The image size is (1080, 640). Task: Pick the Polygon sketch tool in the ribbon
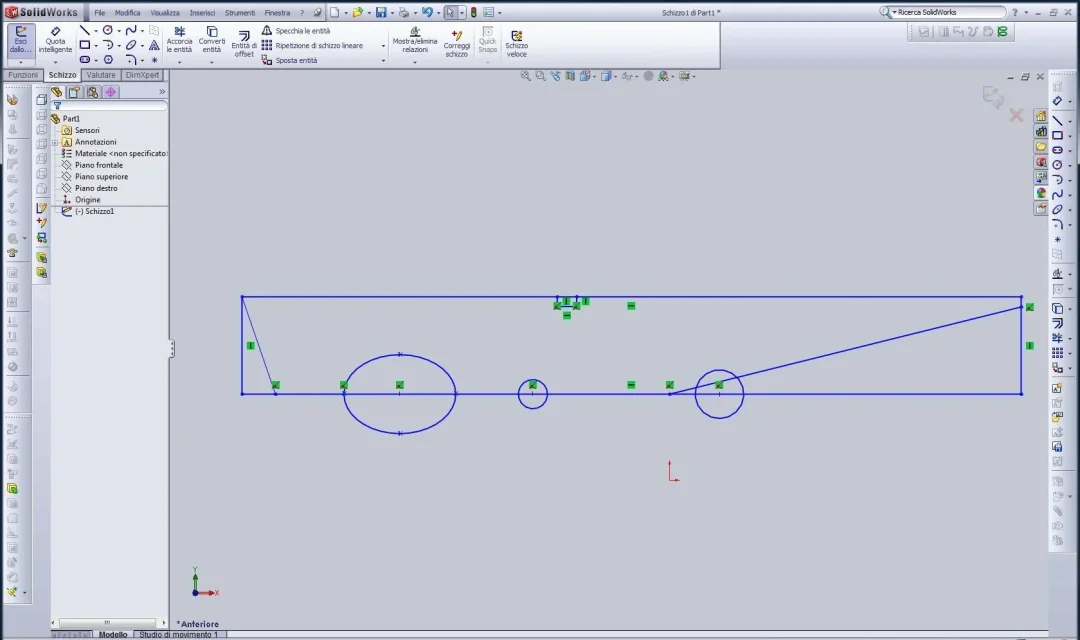pyautogui.click(x=108, y=60)
